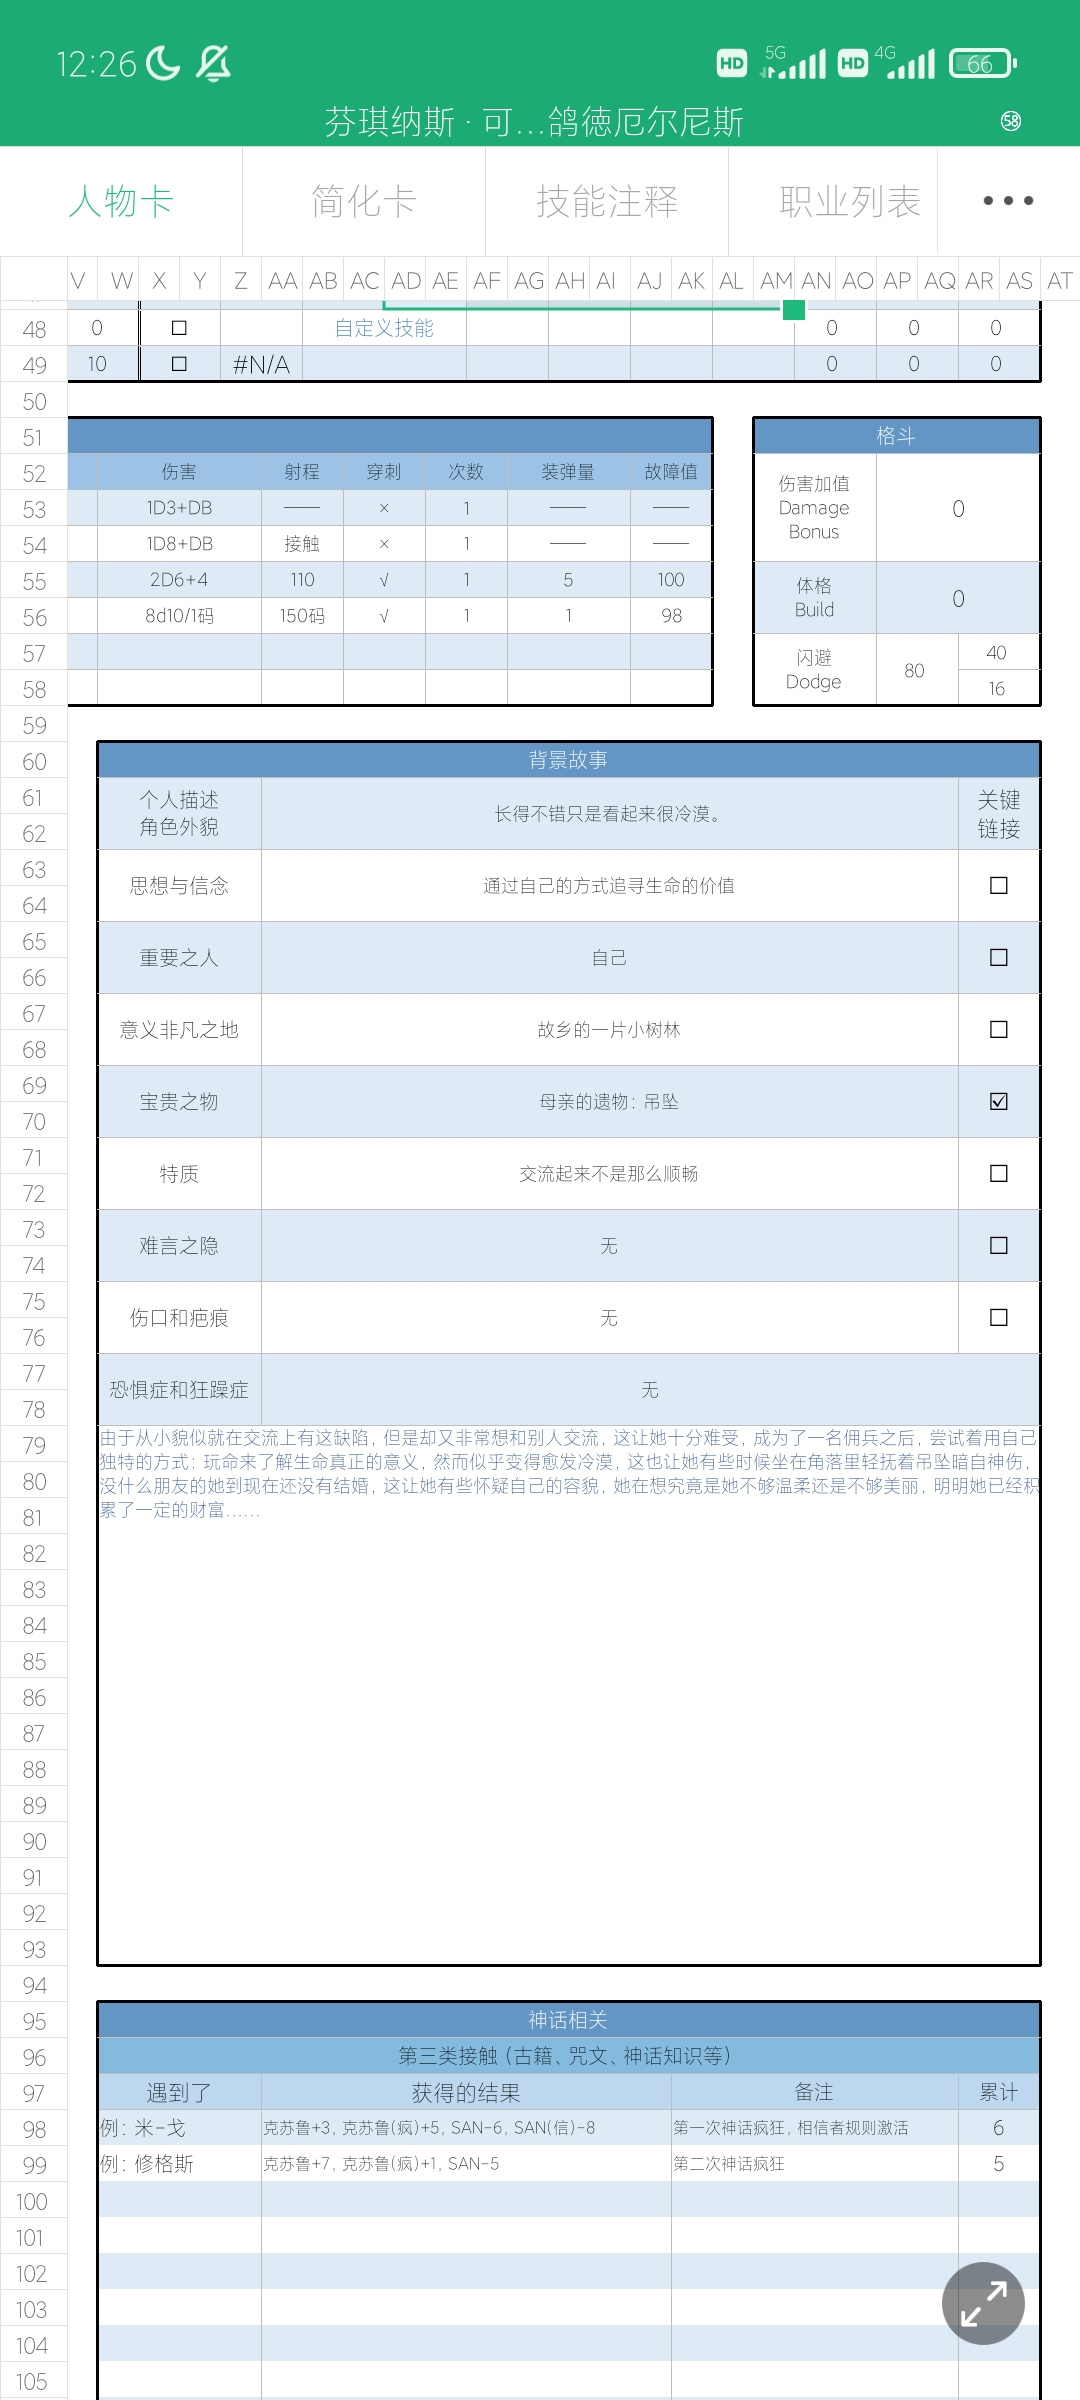Tap the small circled icon beside the title

coord(1011,121)
